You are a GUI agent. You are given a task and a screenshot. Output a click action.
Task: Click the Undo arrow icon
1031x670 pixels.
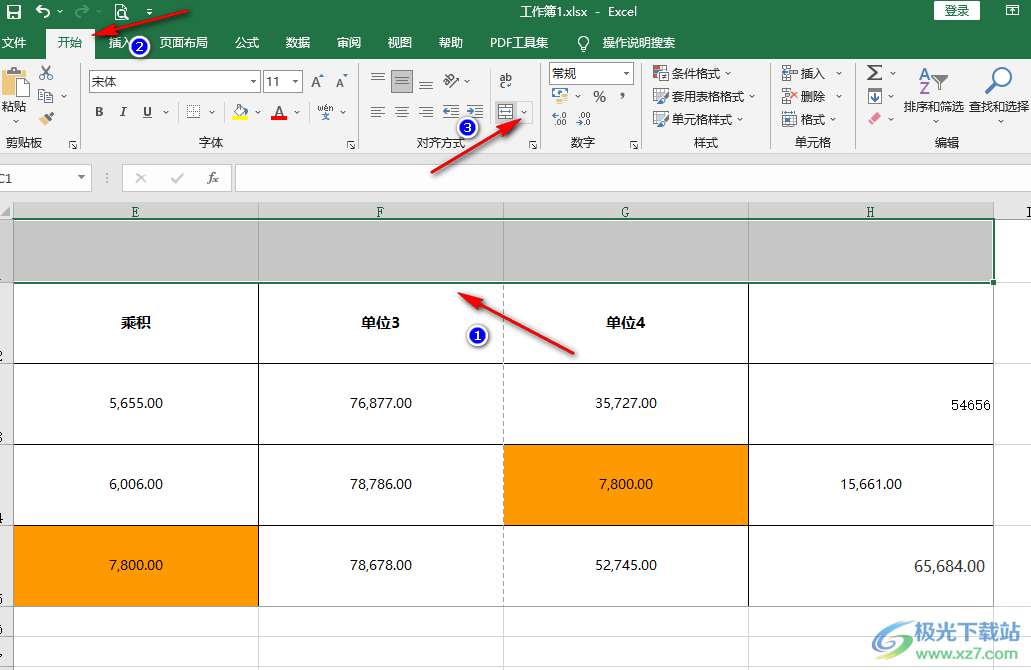pos(43,11)
